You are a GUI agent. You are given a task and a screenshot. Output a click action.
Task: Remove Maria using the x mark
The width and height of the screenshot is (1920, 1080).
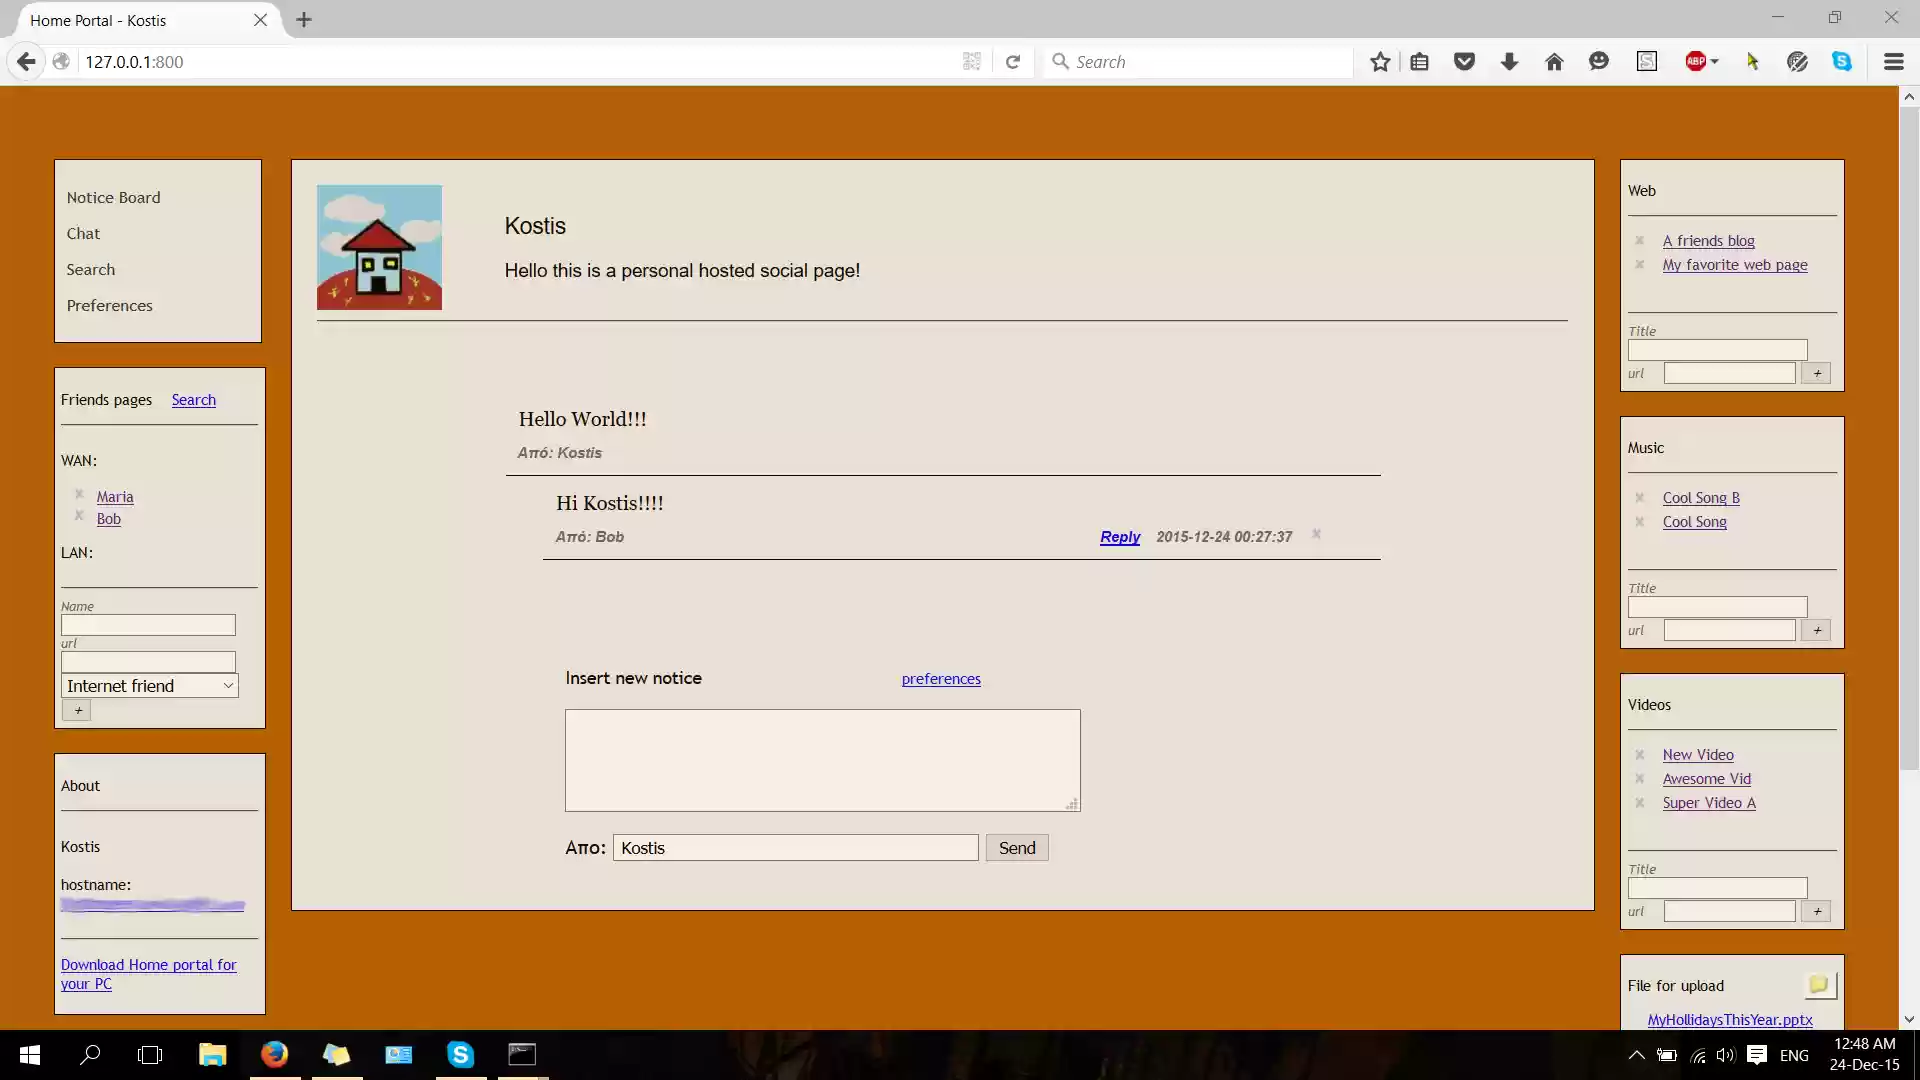(x=79, y=494)
